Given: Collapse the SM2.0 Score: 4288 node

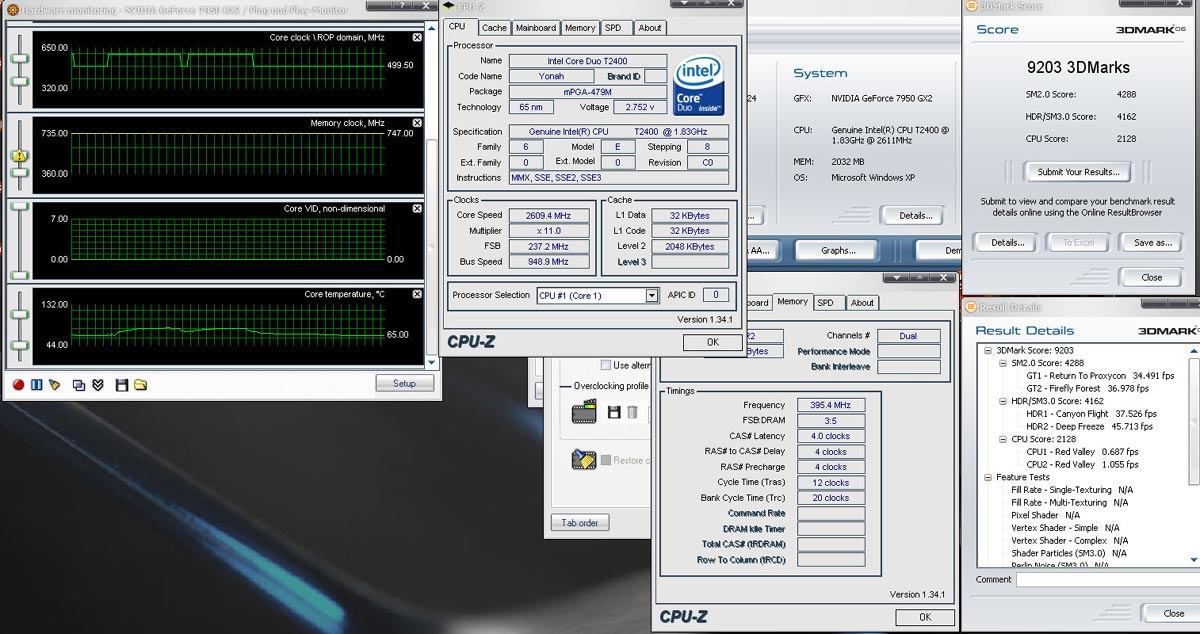Looking at the screenshot, I should (x=1003, y=363).
